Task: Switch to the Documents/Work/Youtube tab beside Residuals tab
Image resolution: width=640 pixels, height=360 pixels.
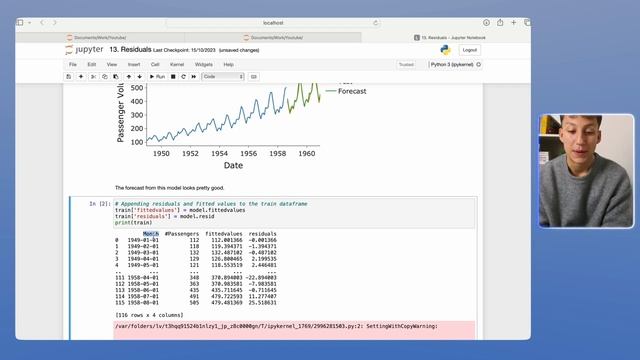Action: pos(273,38)
